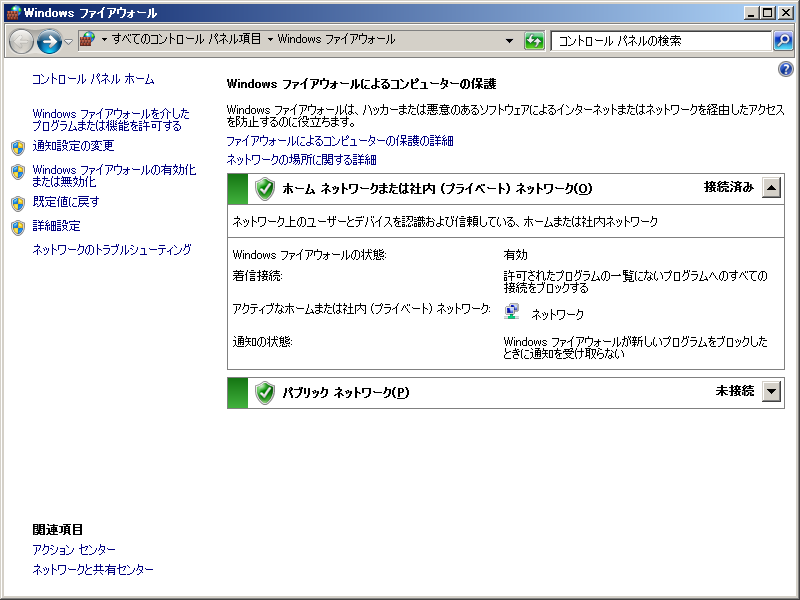Open dropdown arrow before すべてのコントロール パネル項目
Image resolution: width=800 pixels, height=600 pixels.
(104, 40)
